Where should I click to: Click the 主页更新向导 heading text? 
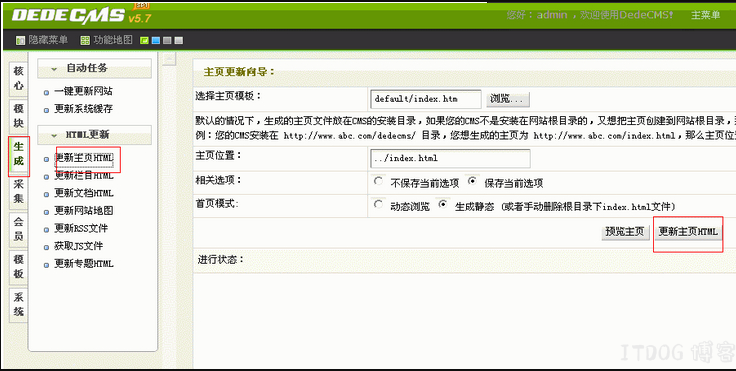(239, 72)
